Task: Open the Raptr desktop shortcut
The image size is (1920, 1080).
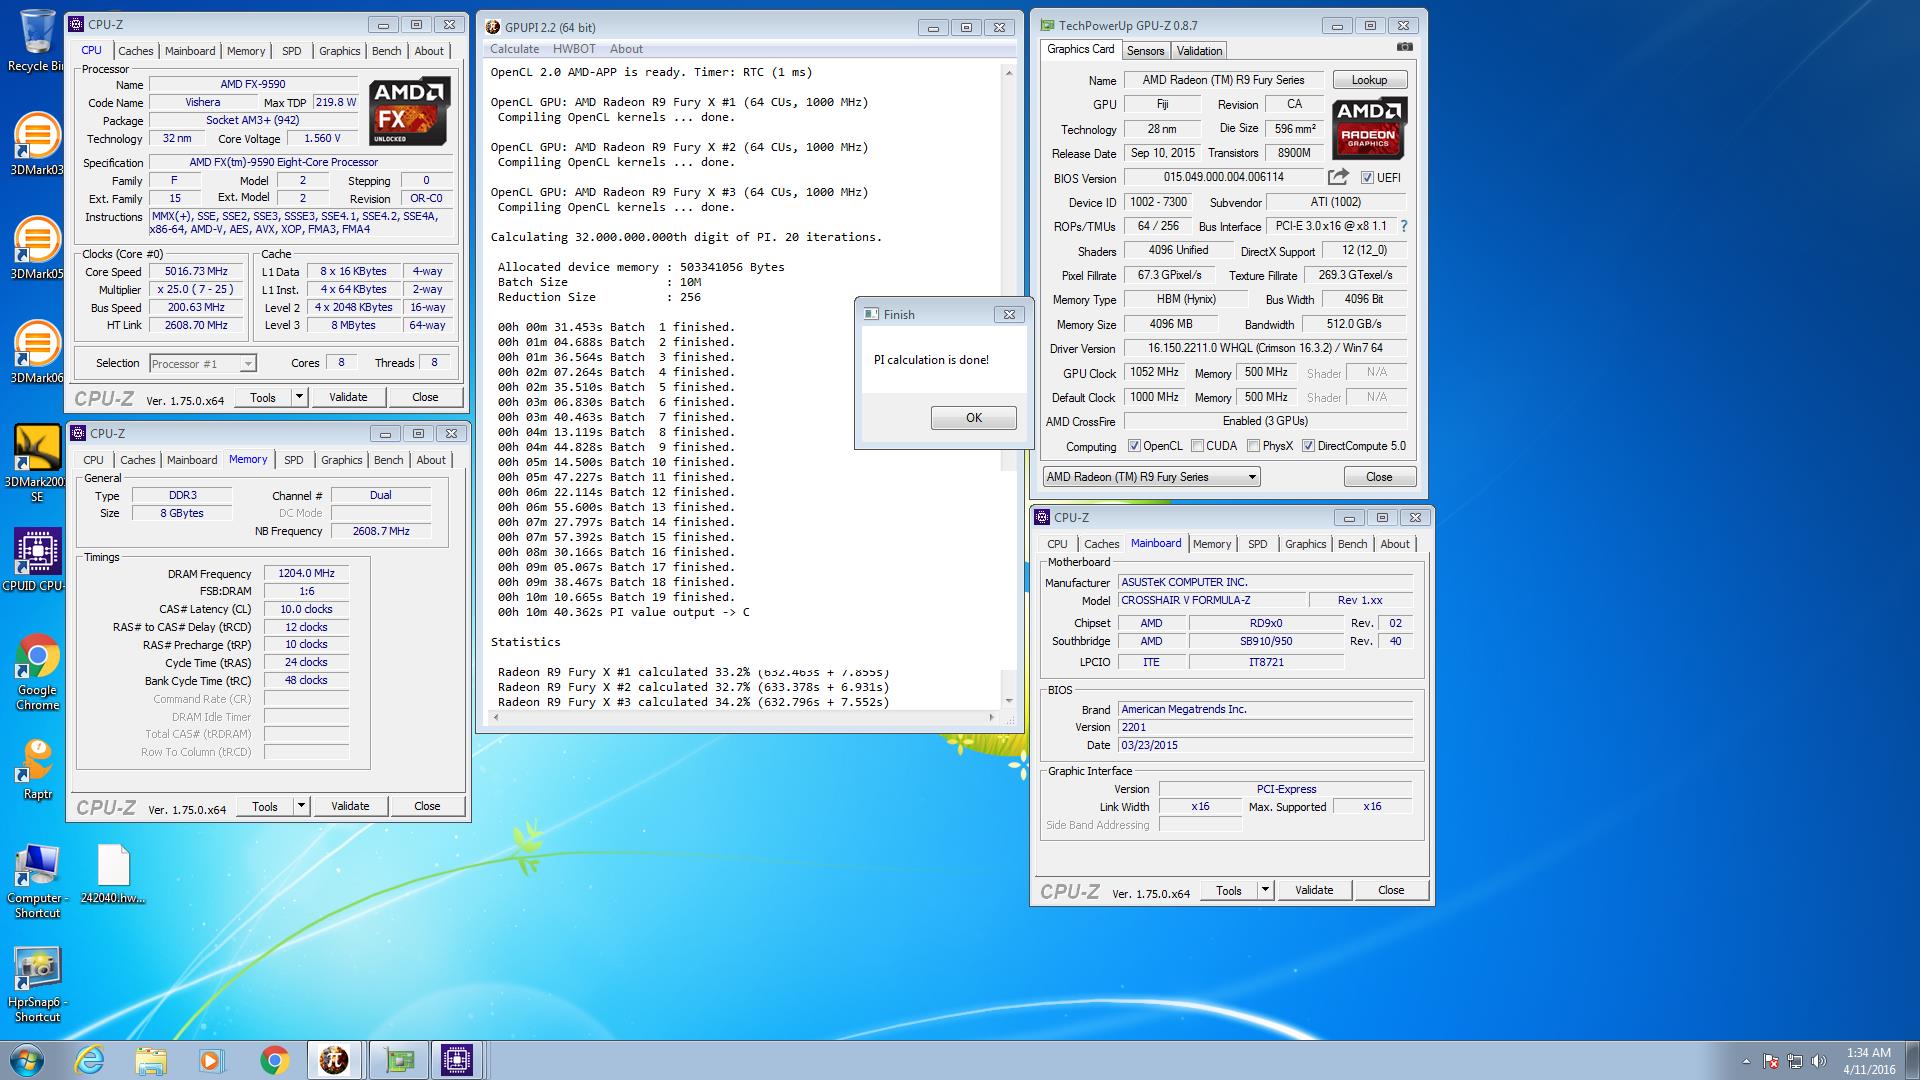Action: [37, 769]
